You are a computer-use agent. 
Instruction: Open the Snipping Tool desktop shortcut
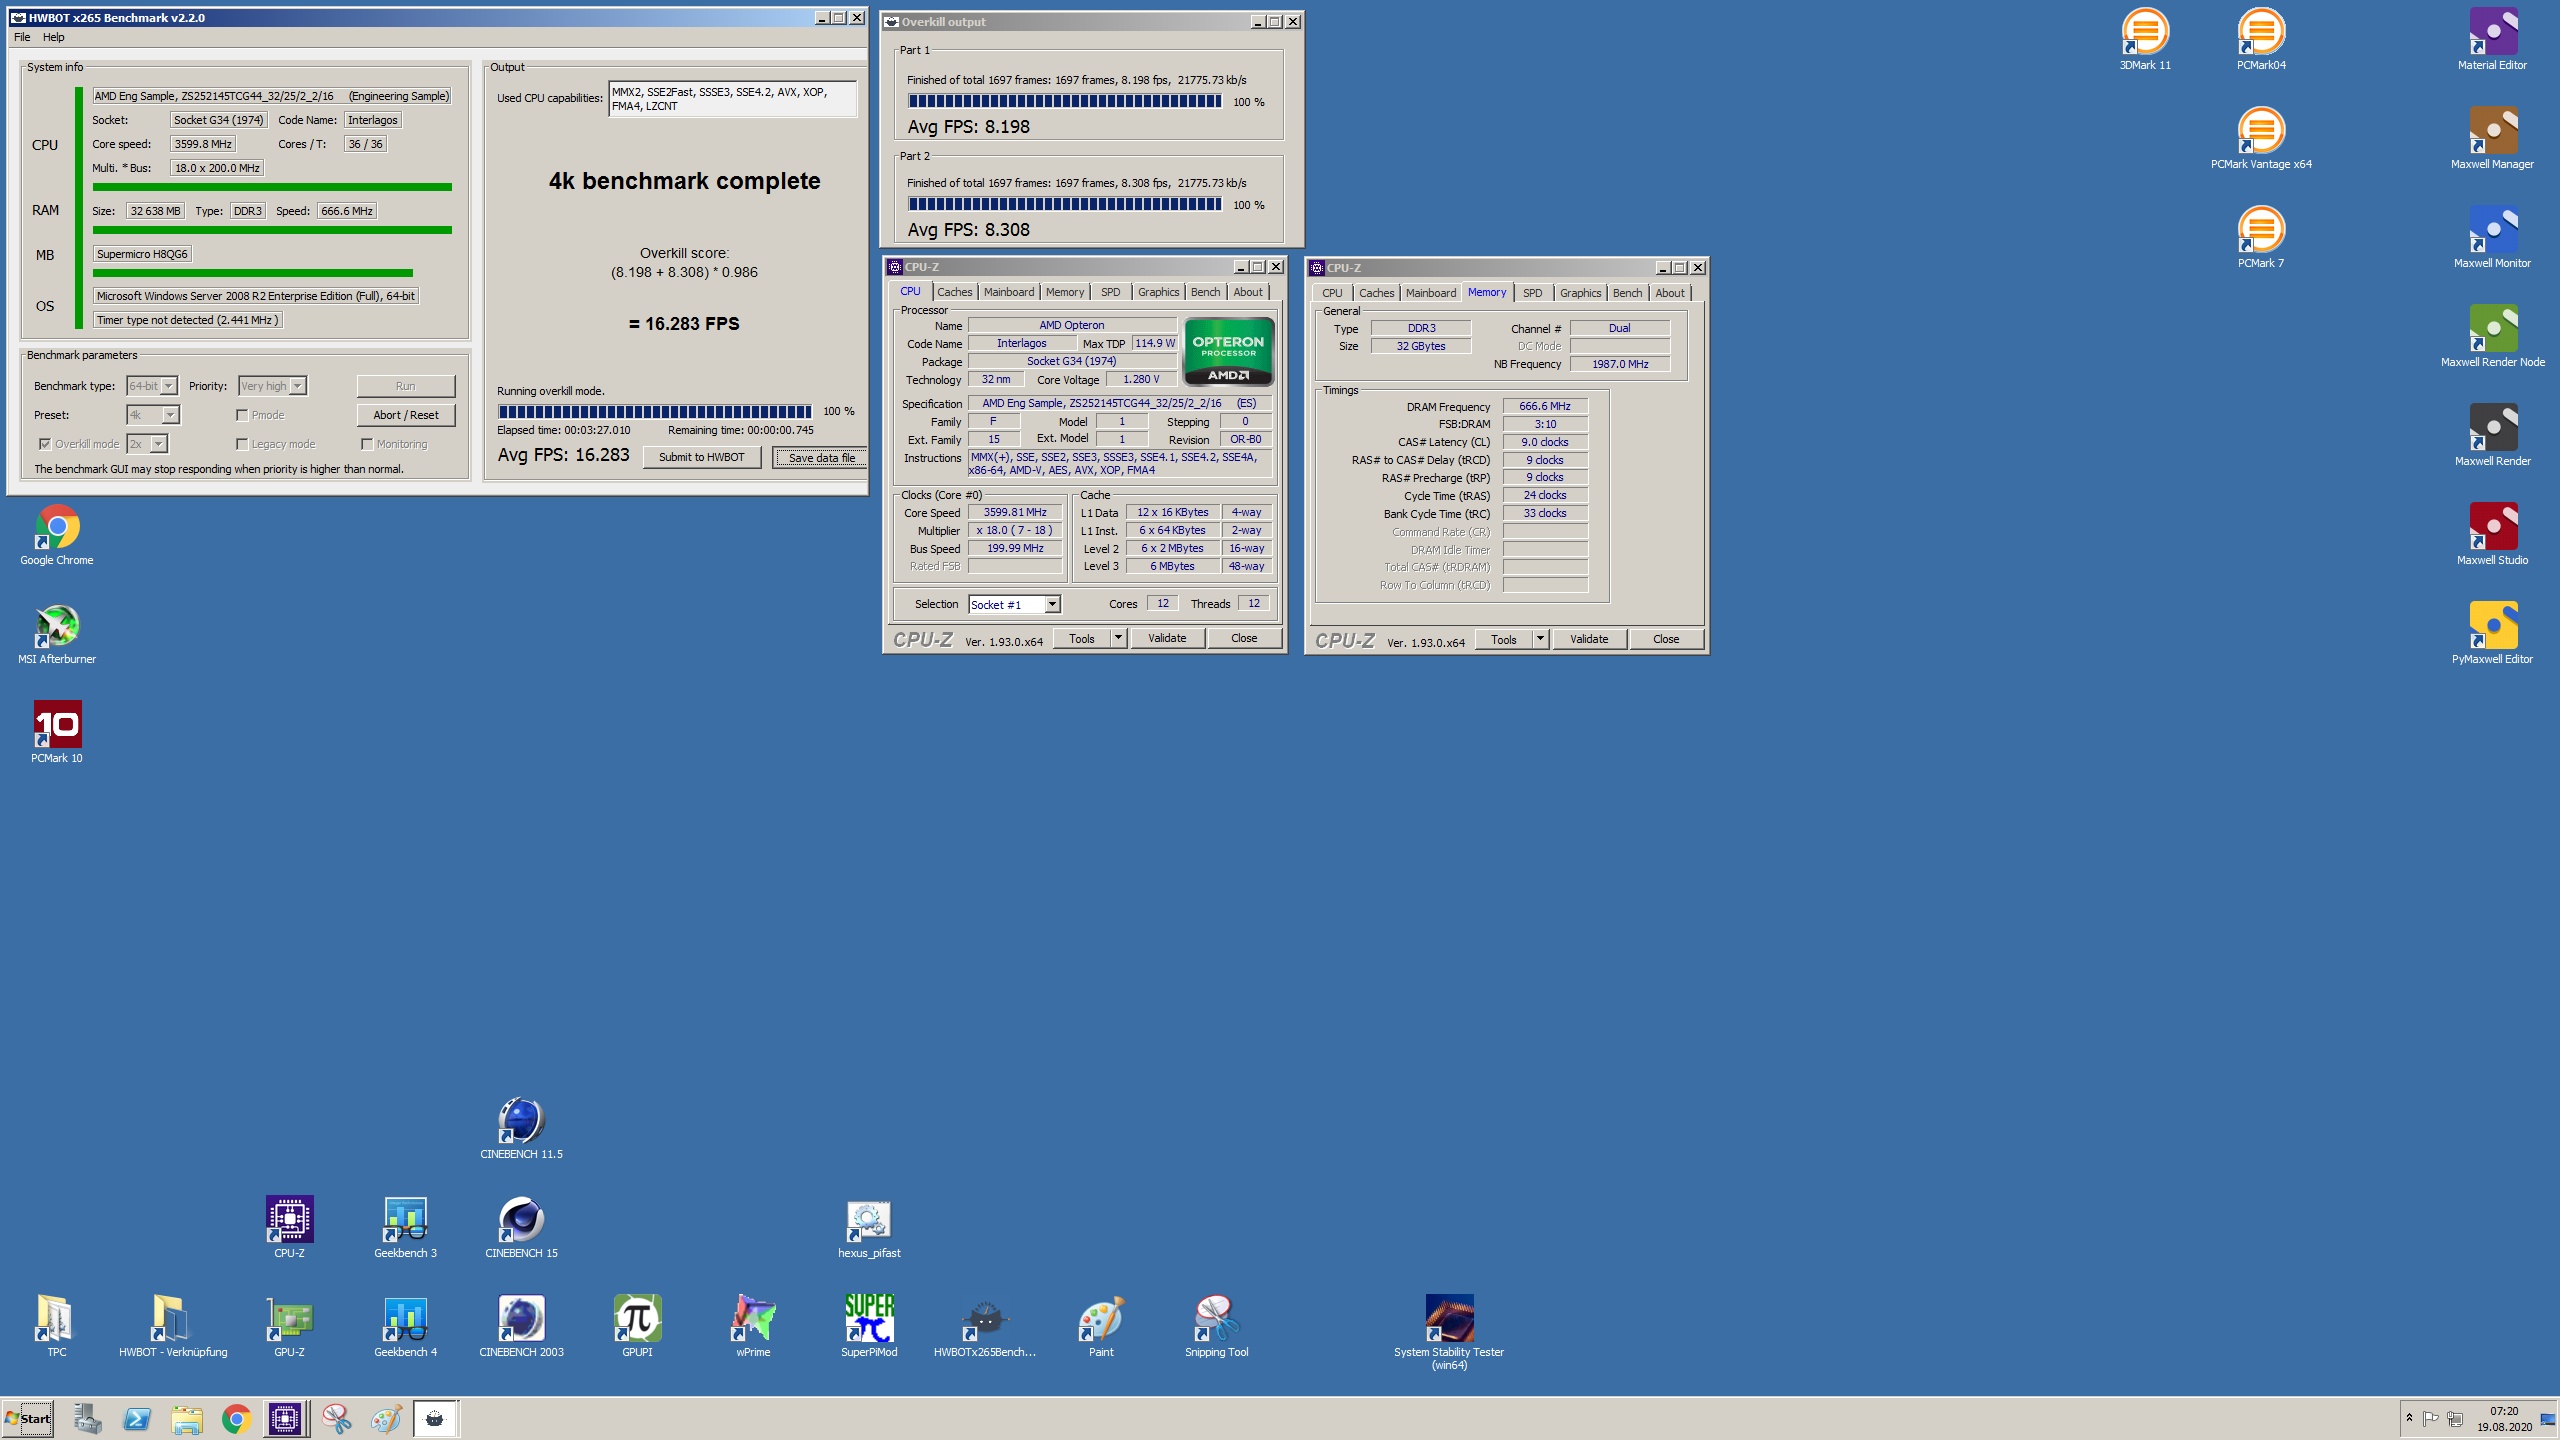coord(1217,1327)
